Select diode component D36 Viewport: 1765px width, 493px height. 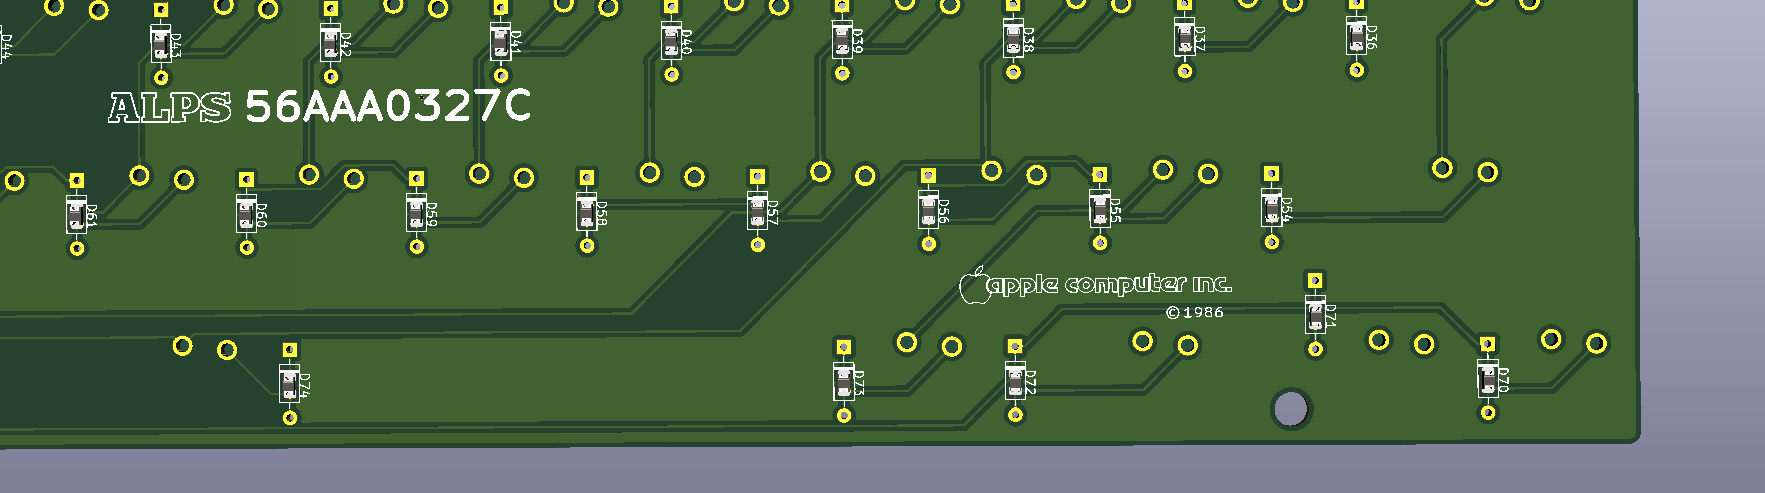pyautogui.click(x=1356, y=36)
